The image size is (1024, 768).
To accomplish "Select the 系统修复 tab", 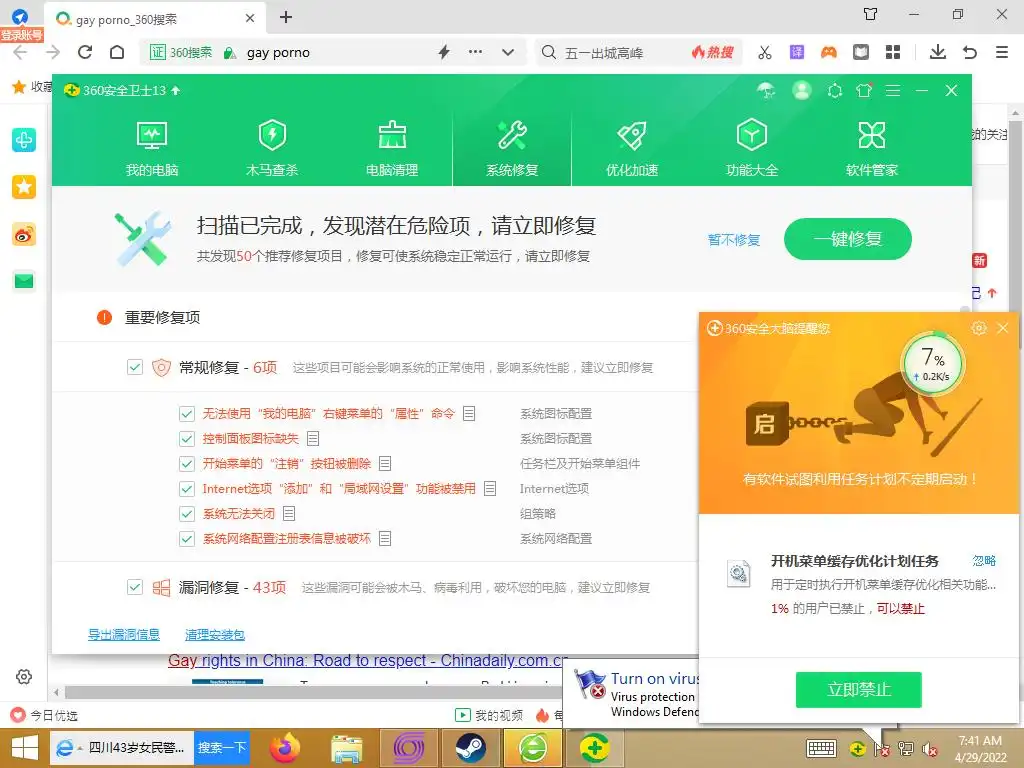I will (x=512, y=149).
